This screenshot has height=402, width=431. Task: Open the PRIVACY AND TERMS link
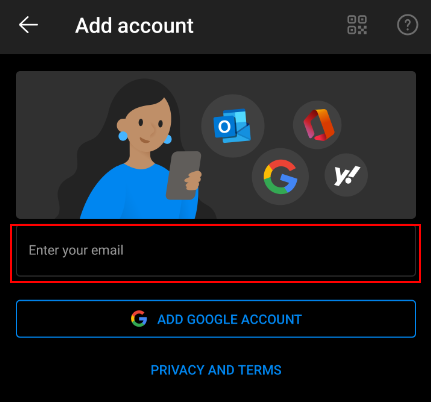point(216,370)
